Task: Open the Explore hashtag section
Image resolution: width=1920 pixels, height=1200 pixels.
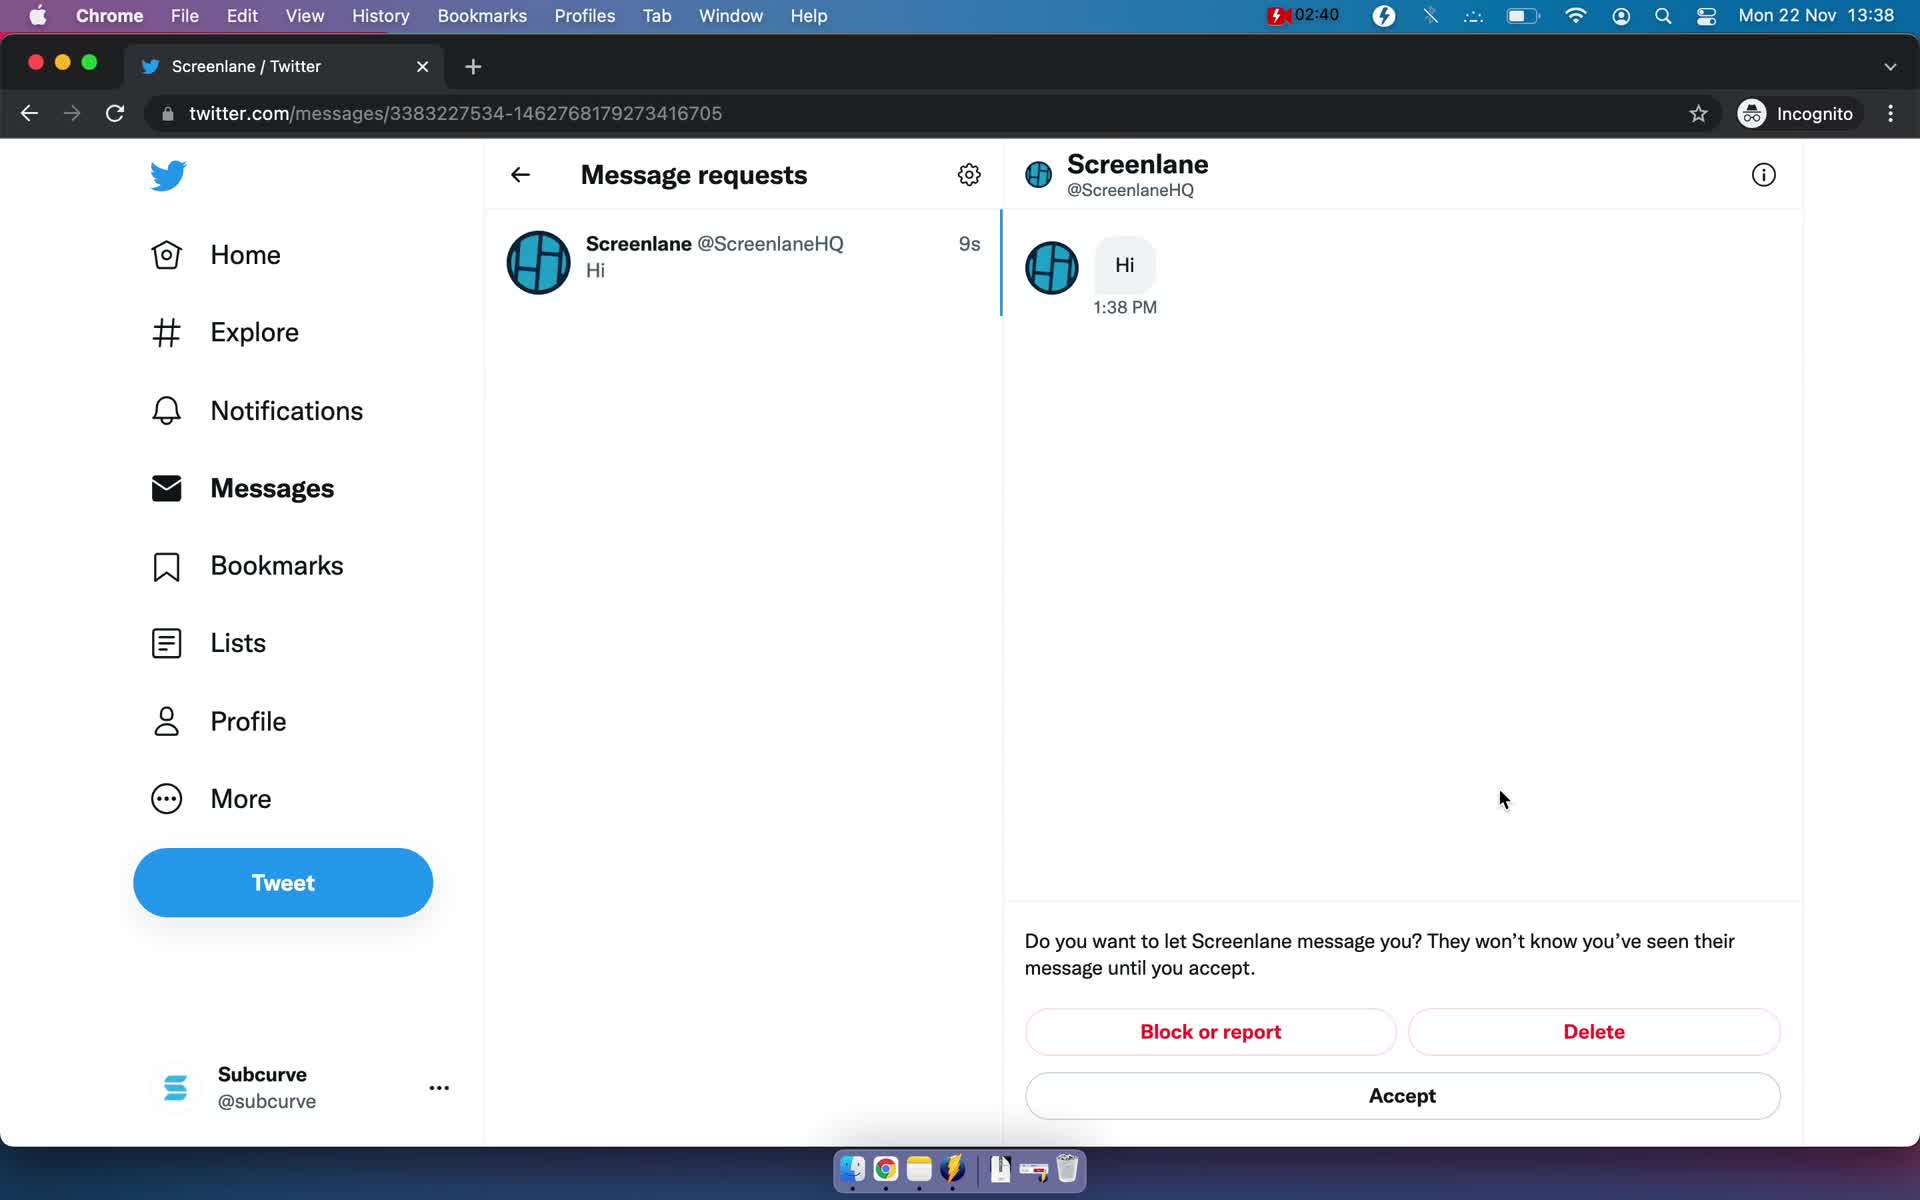Action: pyautogui.click(x=253, y=332)
